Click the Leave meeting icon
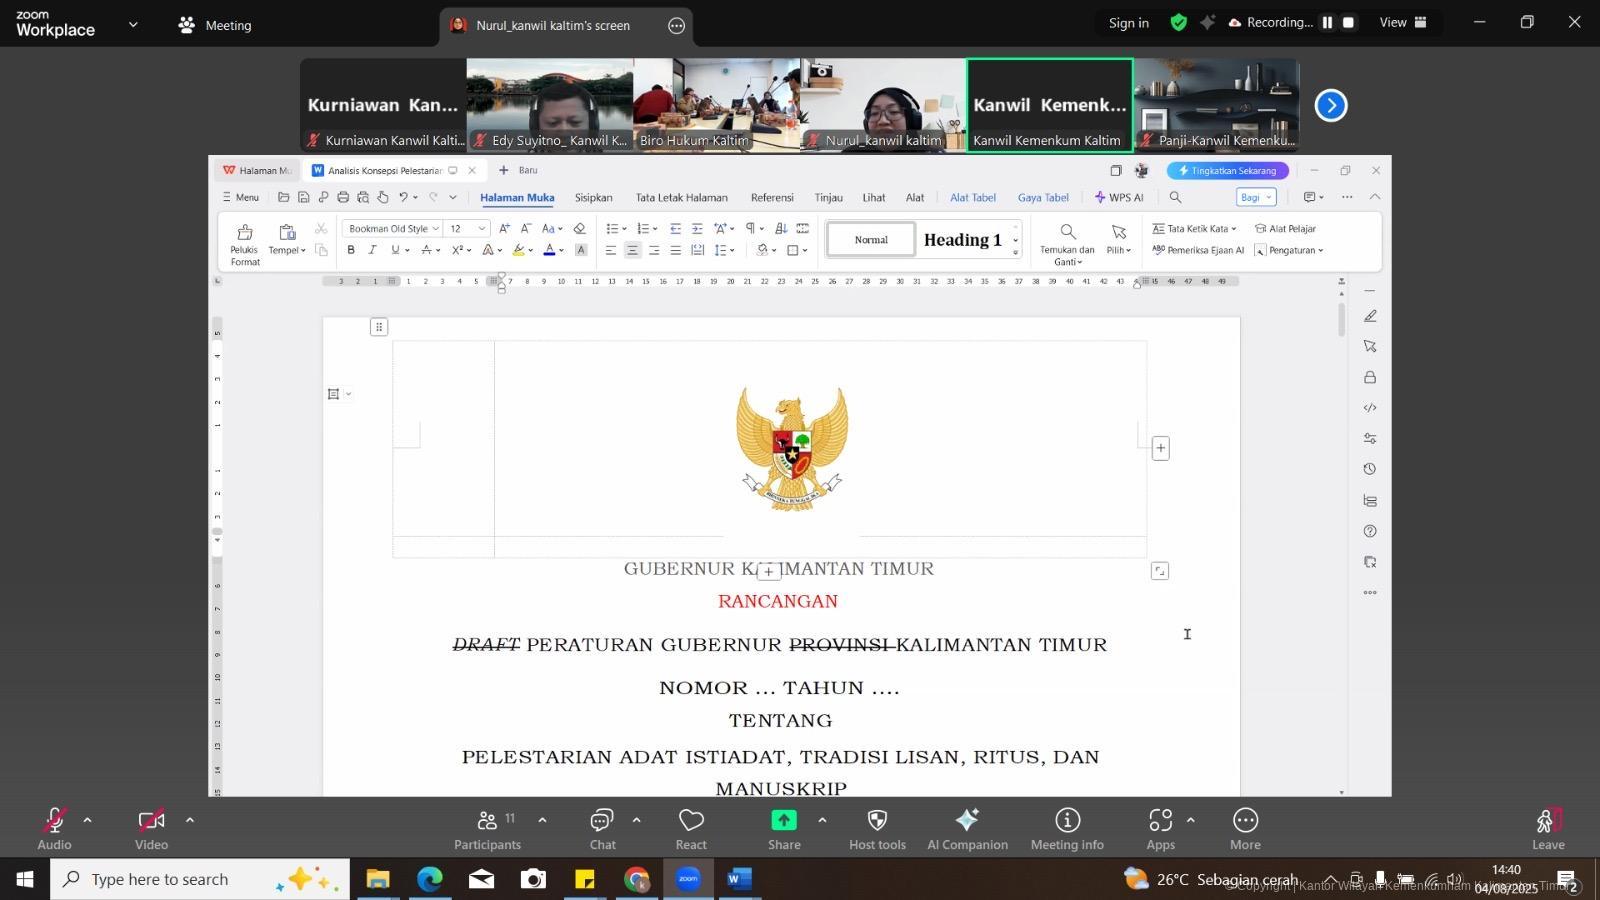This screenshot has height=900, width=1600. (1547, 822)
